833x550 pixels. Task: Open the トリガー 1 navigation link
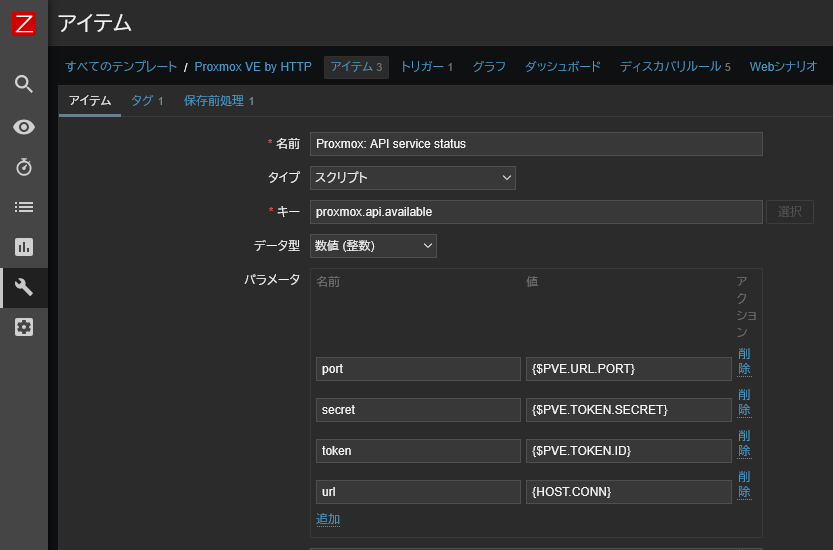tap(427, 67)
